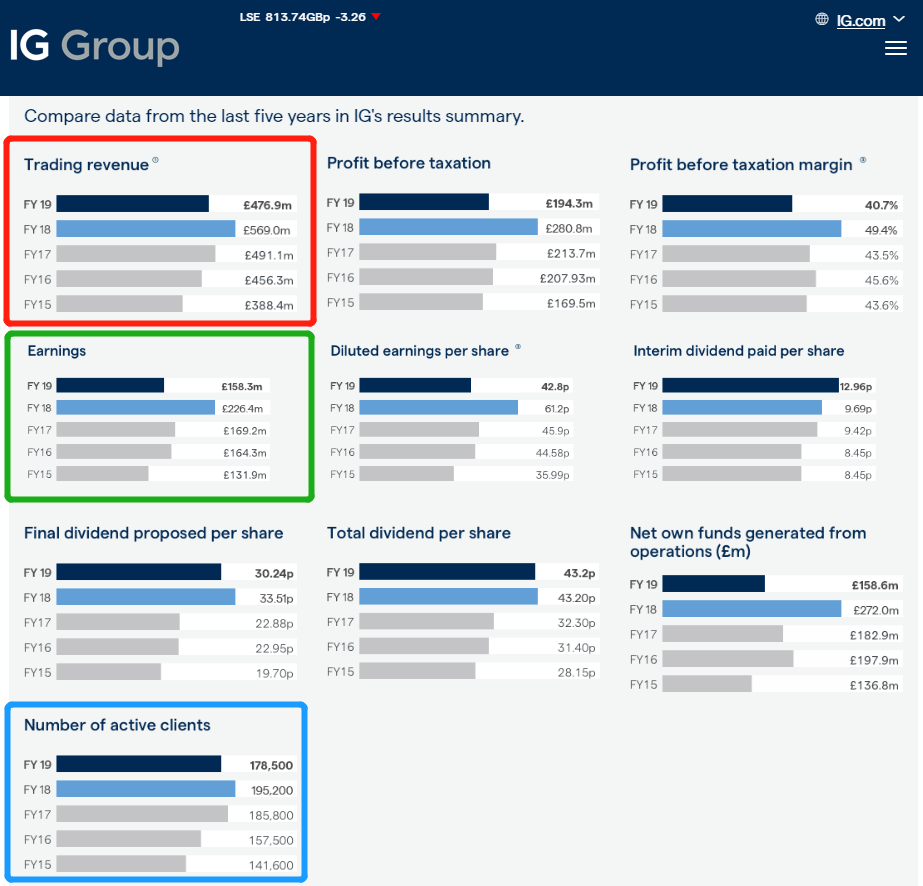Image resolution: width=923 pixels, height=886 pixels.
Task: Select the Diluted earnings per share heading
Action: 420,351
